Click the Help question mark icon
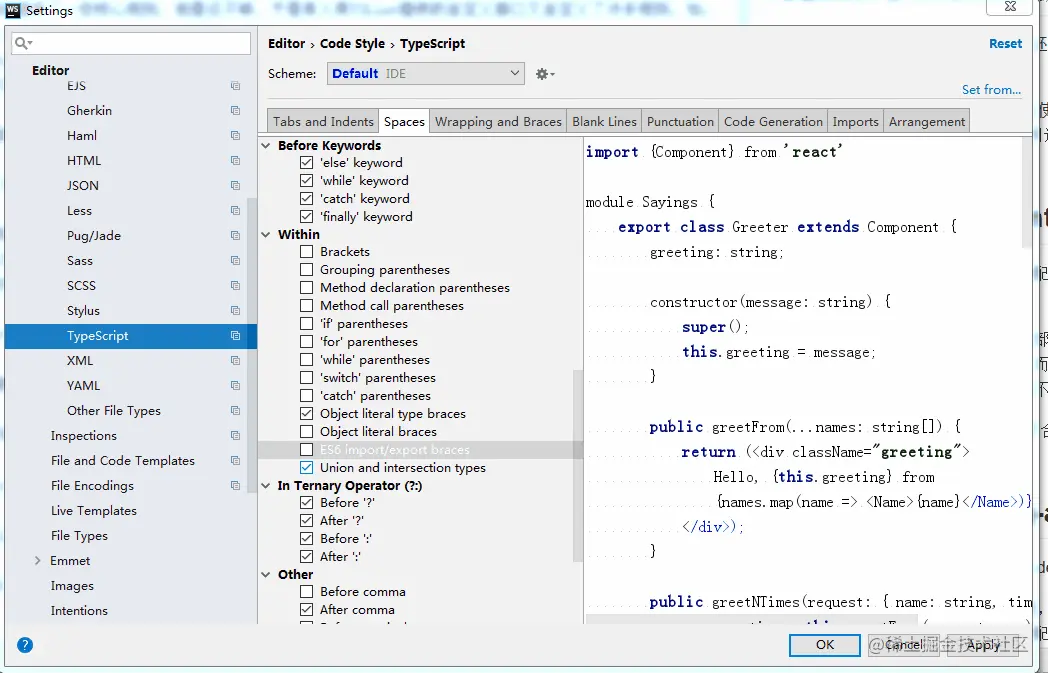Screen dimensions: 1048x673 coord(24,645)
